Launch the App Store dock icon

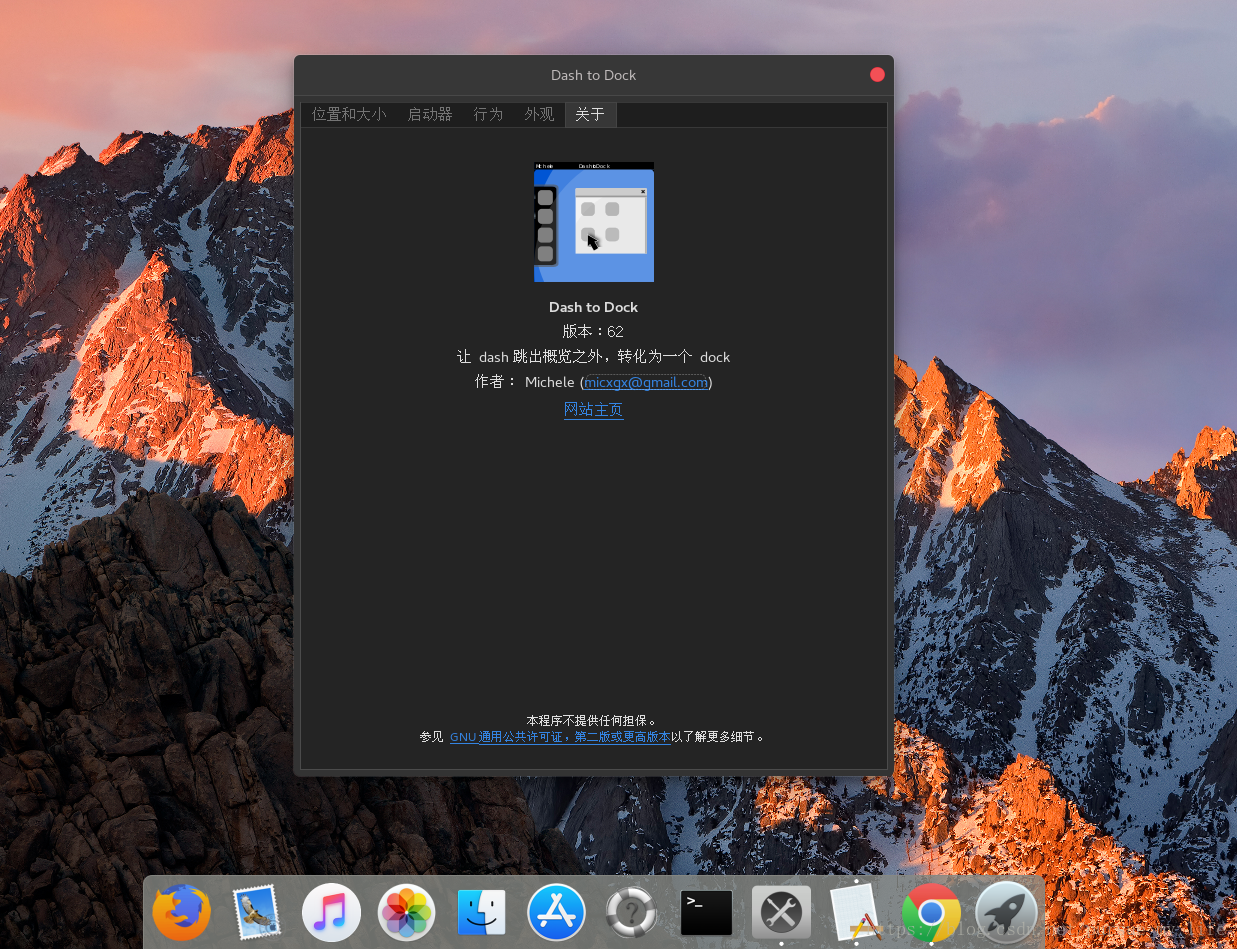tap(556, 913)
